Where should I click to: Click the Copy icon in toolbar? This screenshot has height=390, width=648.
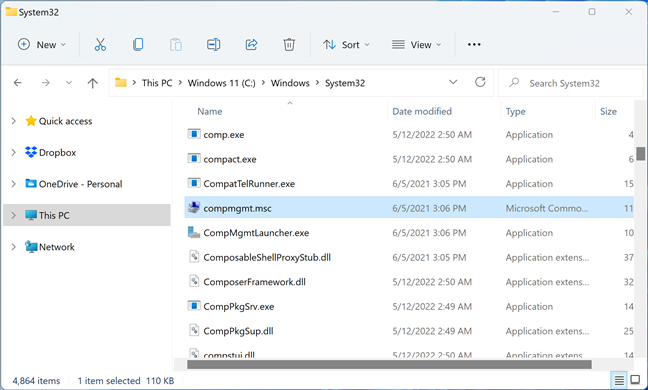click(x=138, y=45)
